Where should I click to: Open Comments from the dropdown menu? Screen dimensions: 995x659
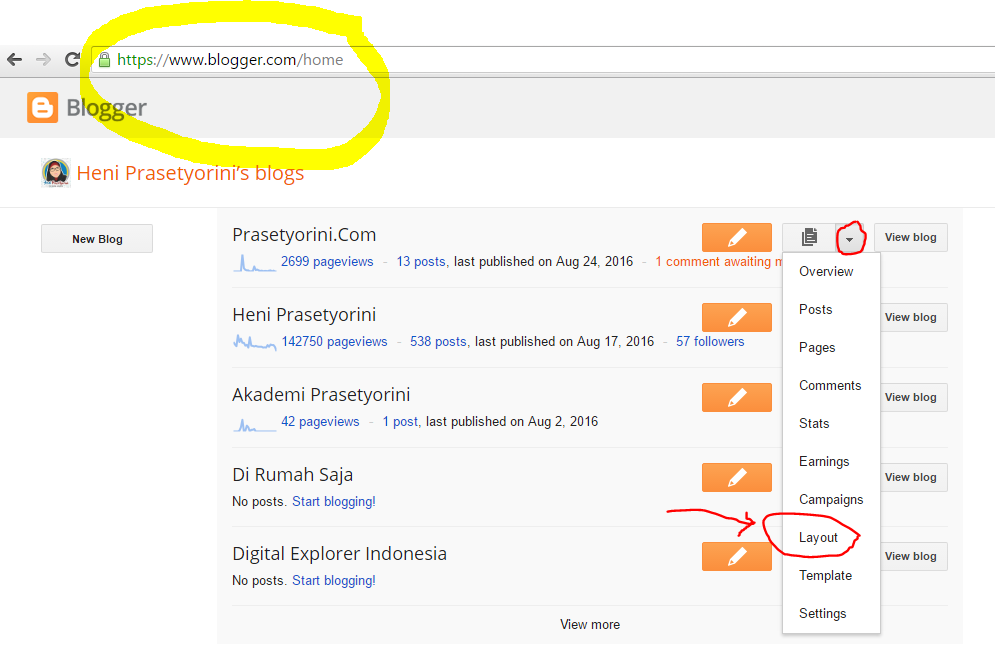pyautogui.click(x=831, y=386)
